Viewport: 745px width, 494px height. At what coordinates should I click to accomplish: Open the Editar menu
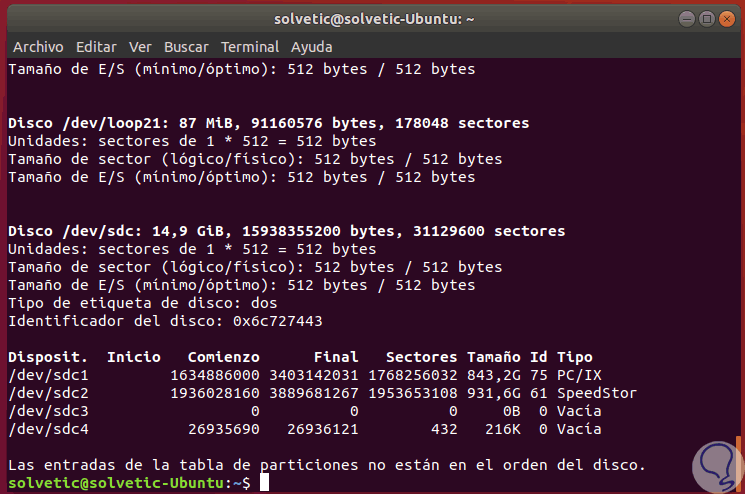coord(96,47)
